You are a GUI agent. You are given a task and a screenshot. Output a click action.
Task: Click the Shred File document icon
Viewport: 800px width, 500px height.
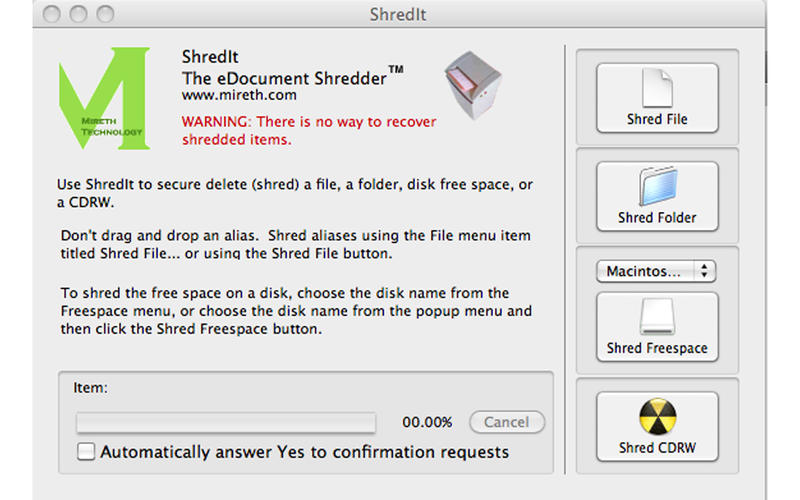tap(657, 88)
